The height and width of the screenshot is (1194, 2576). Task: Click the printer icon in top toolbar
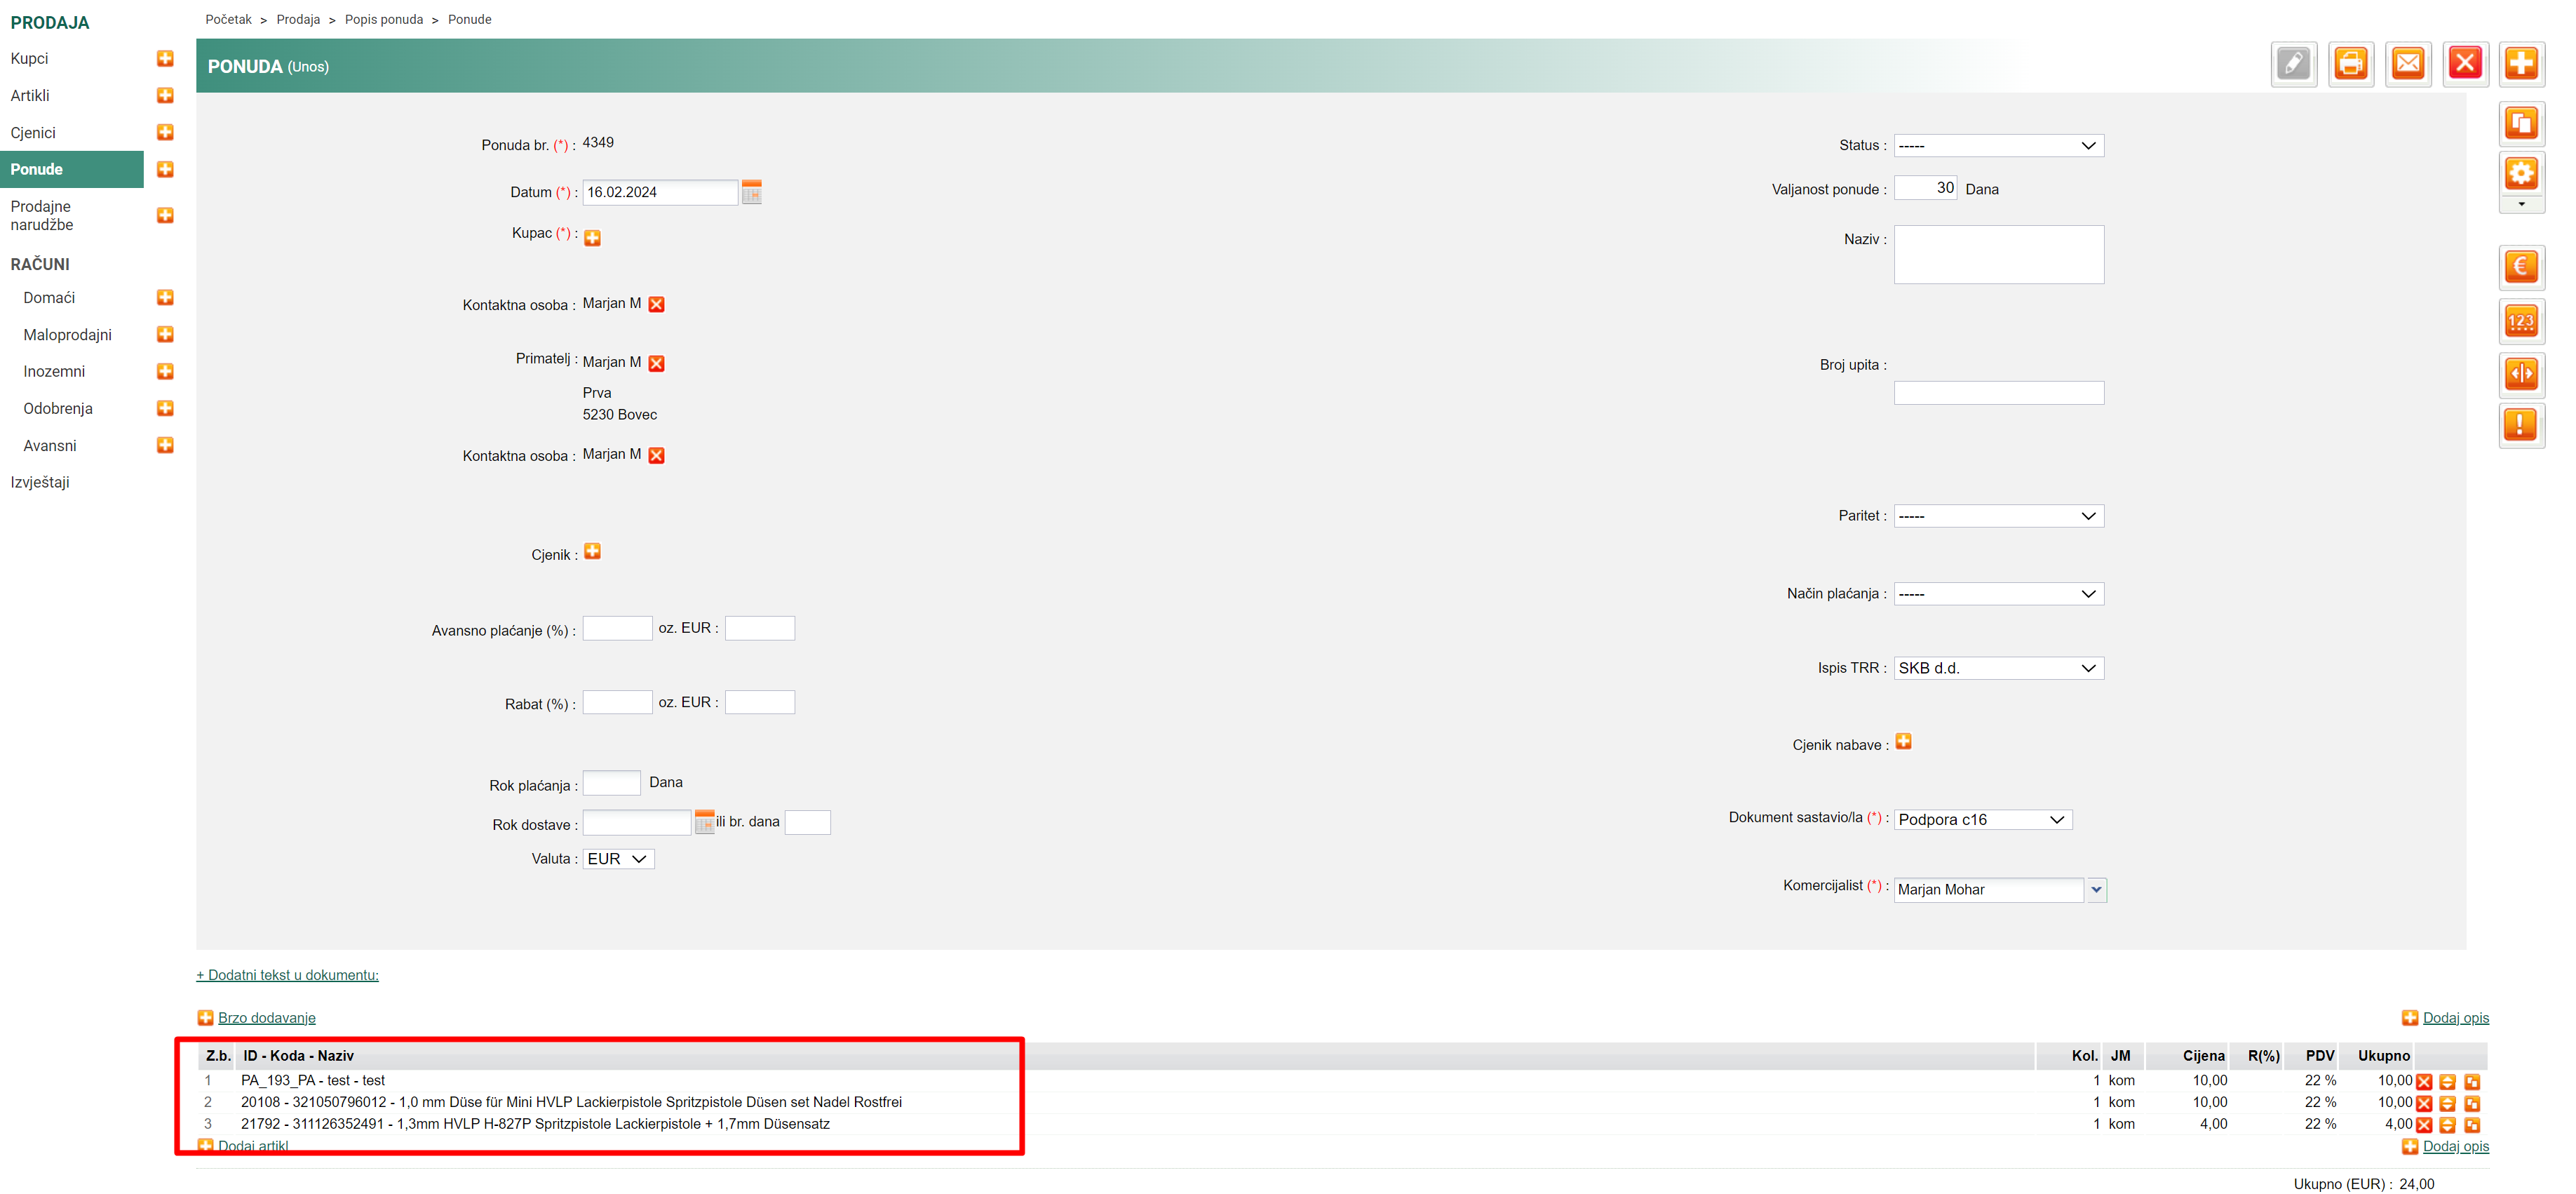coord(2350,65)
